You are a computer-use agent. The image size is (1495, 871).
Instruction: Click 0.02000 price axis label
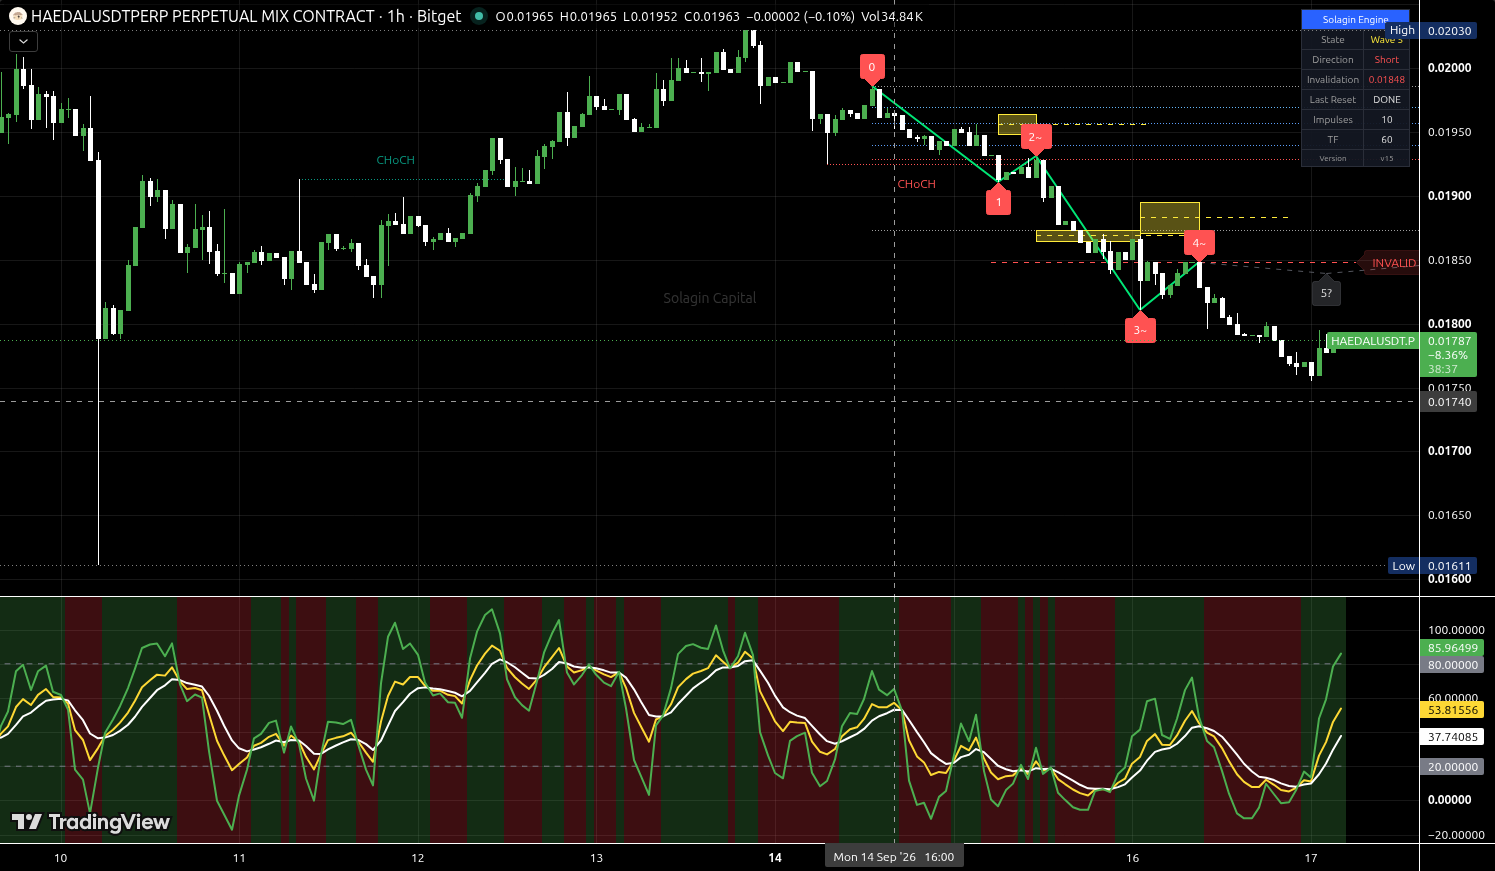(x=1449, y=68)
